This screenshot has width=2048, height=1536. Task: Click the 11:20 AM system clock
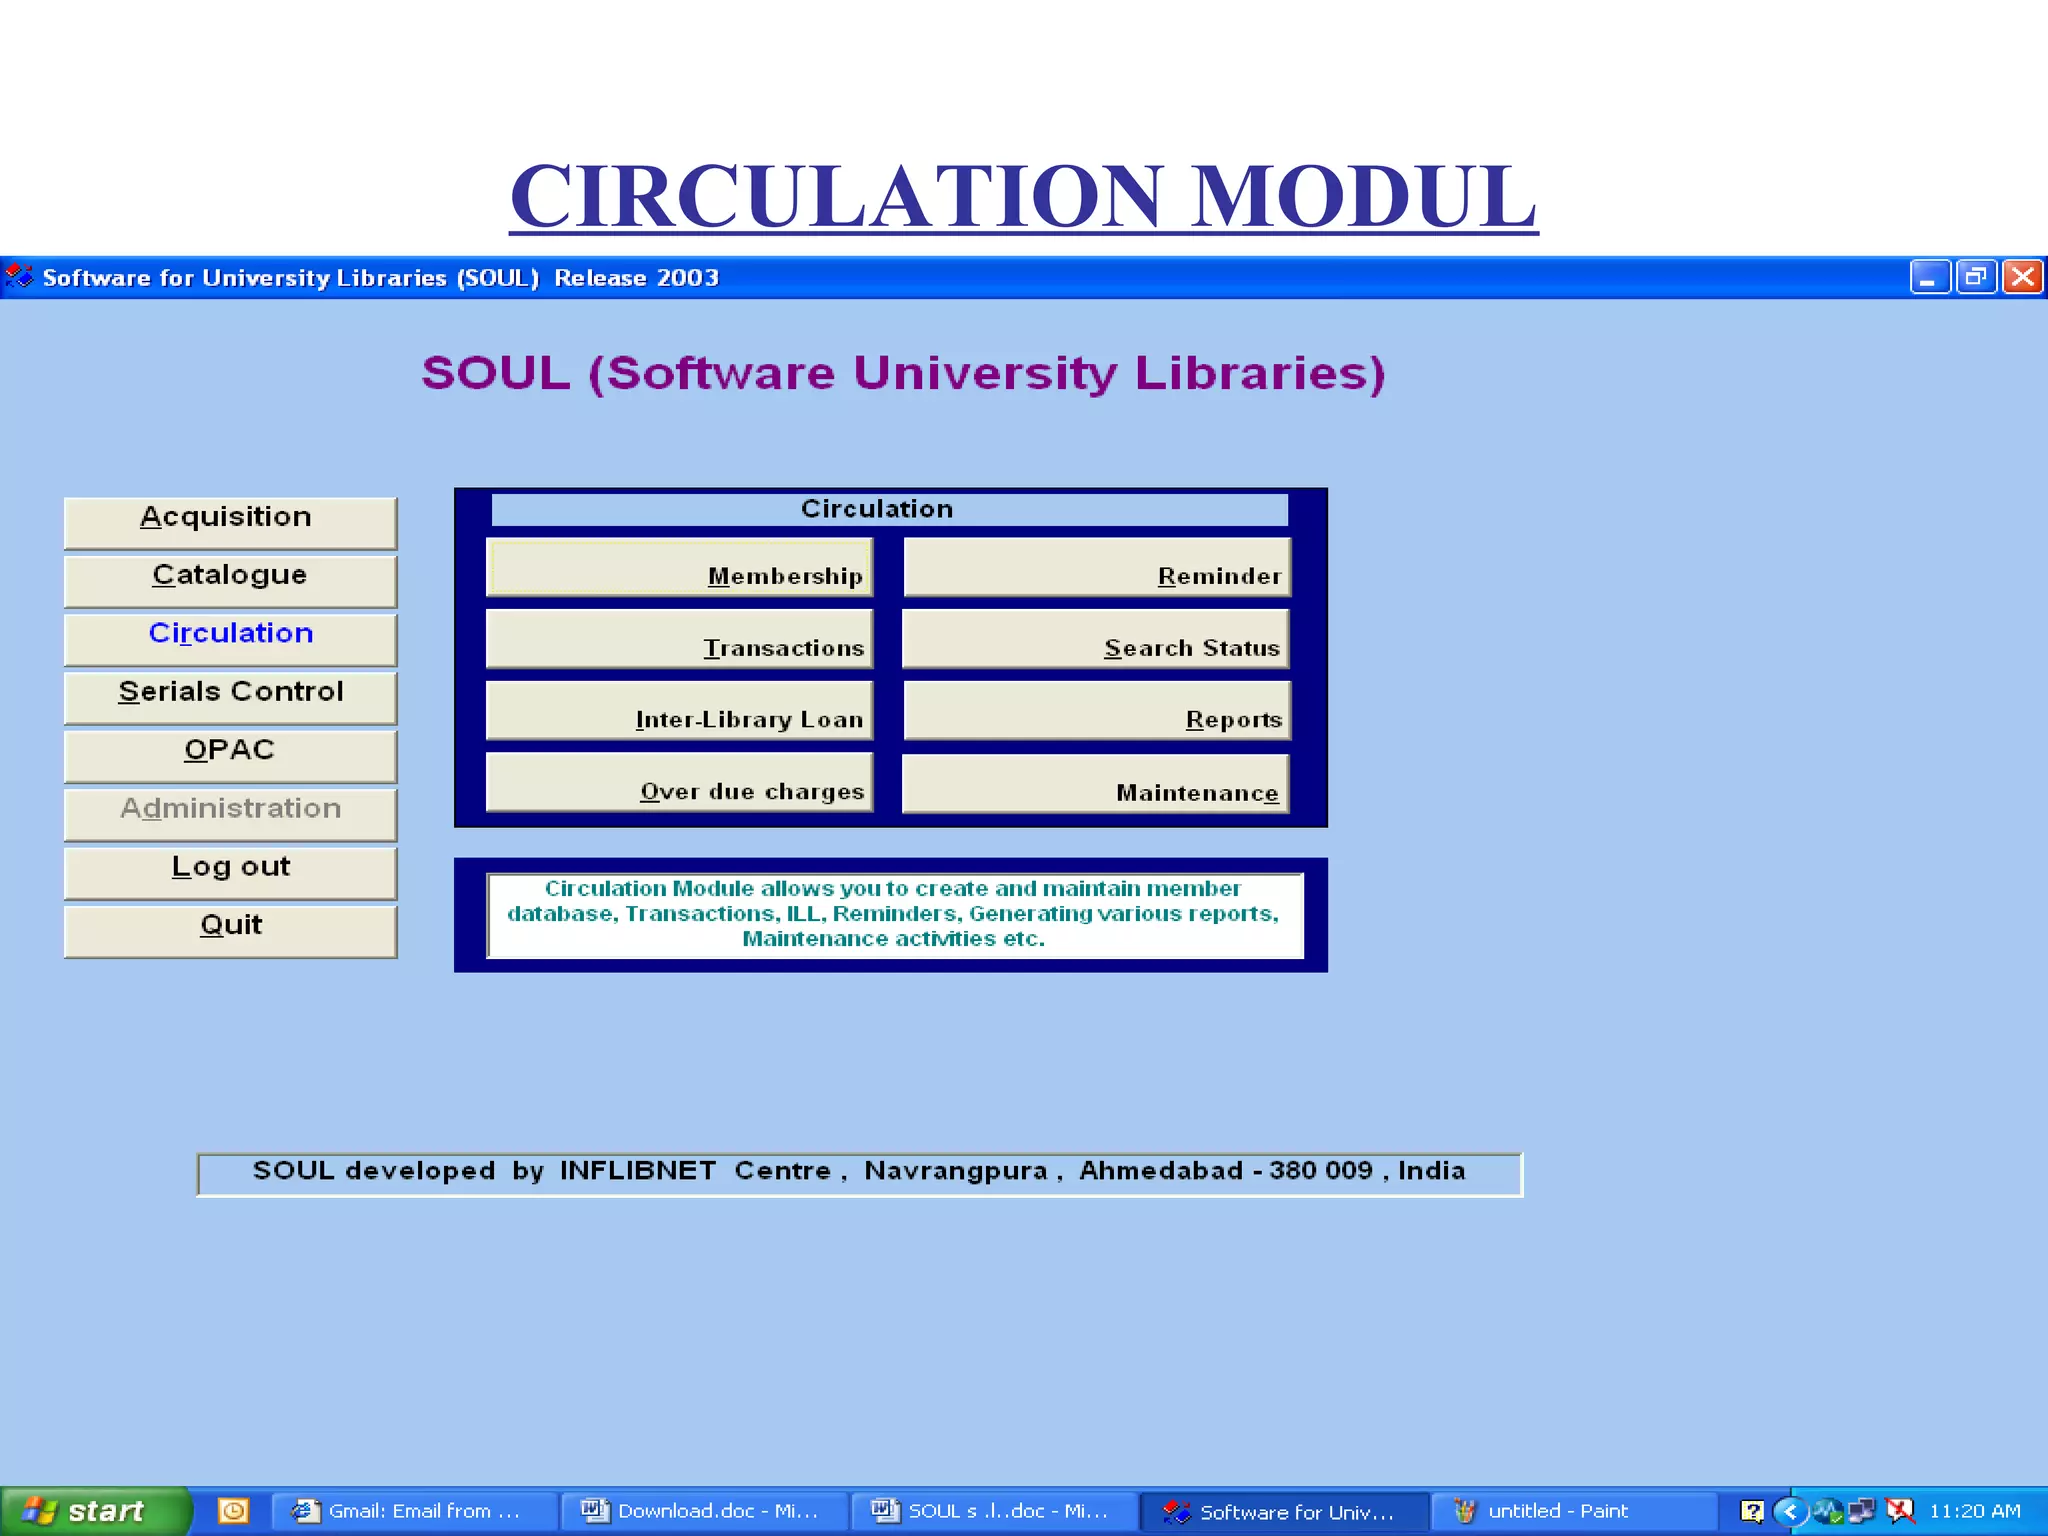[1975, 1511]
